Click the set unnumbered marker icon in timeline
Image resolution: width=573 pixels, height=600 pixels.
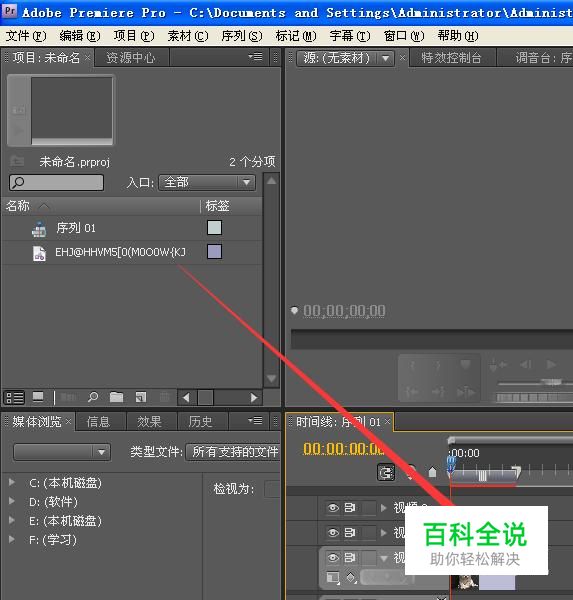tap(432, 473)
